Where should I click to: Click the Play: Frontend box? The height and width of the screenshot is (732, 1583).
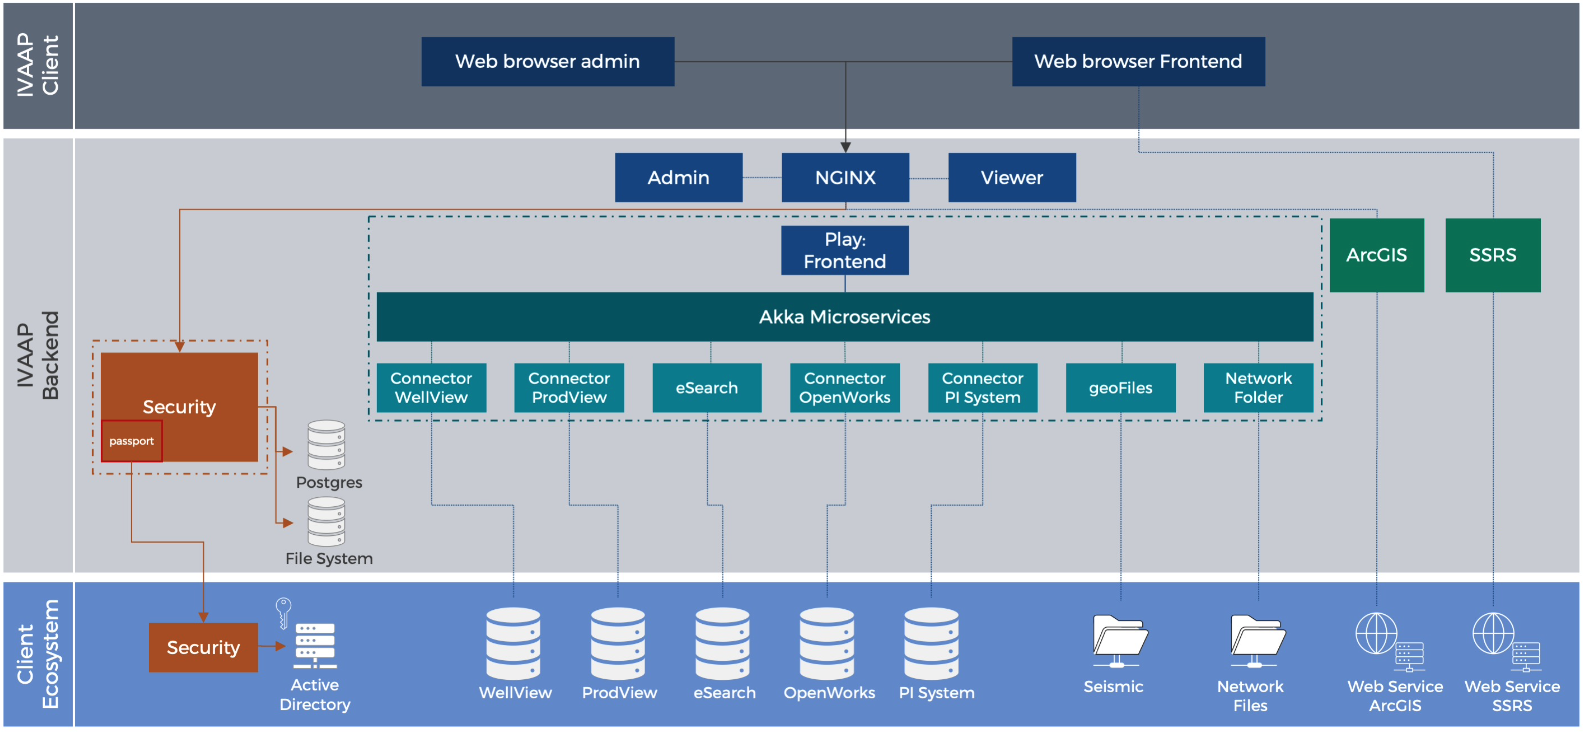(x=845, y=250)
